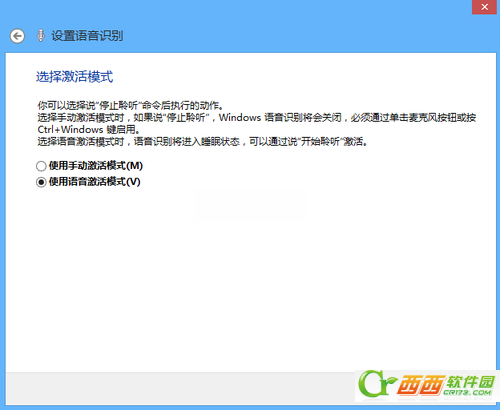Click the sentence mentioning Windows 语音识别将会关闭

tap(257, 118)
